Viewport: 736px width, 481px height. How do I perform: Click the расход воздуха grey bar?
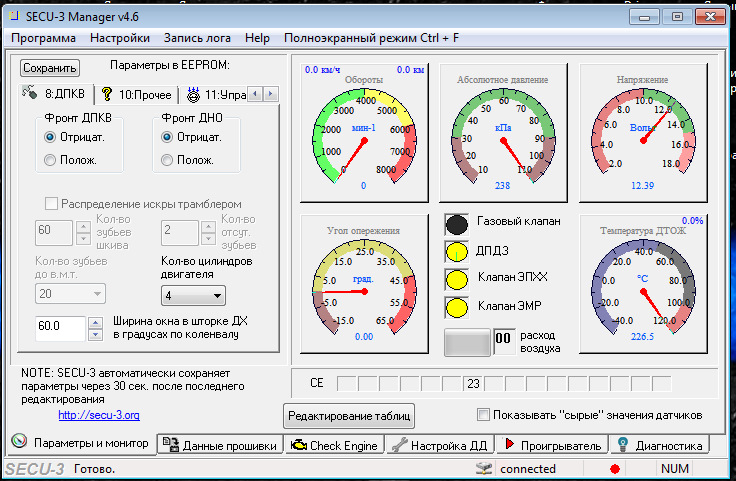[x=467, y=342]
